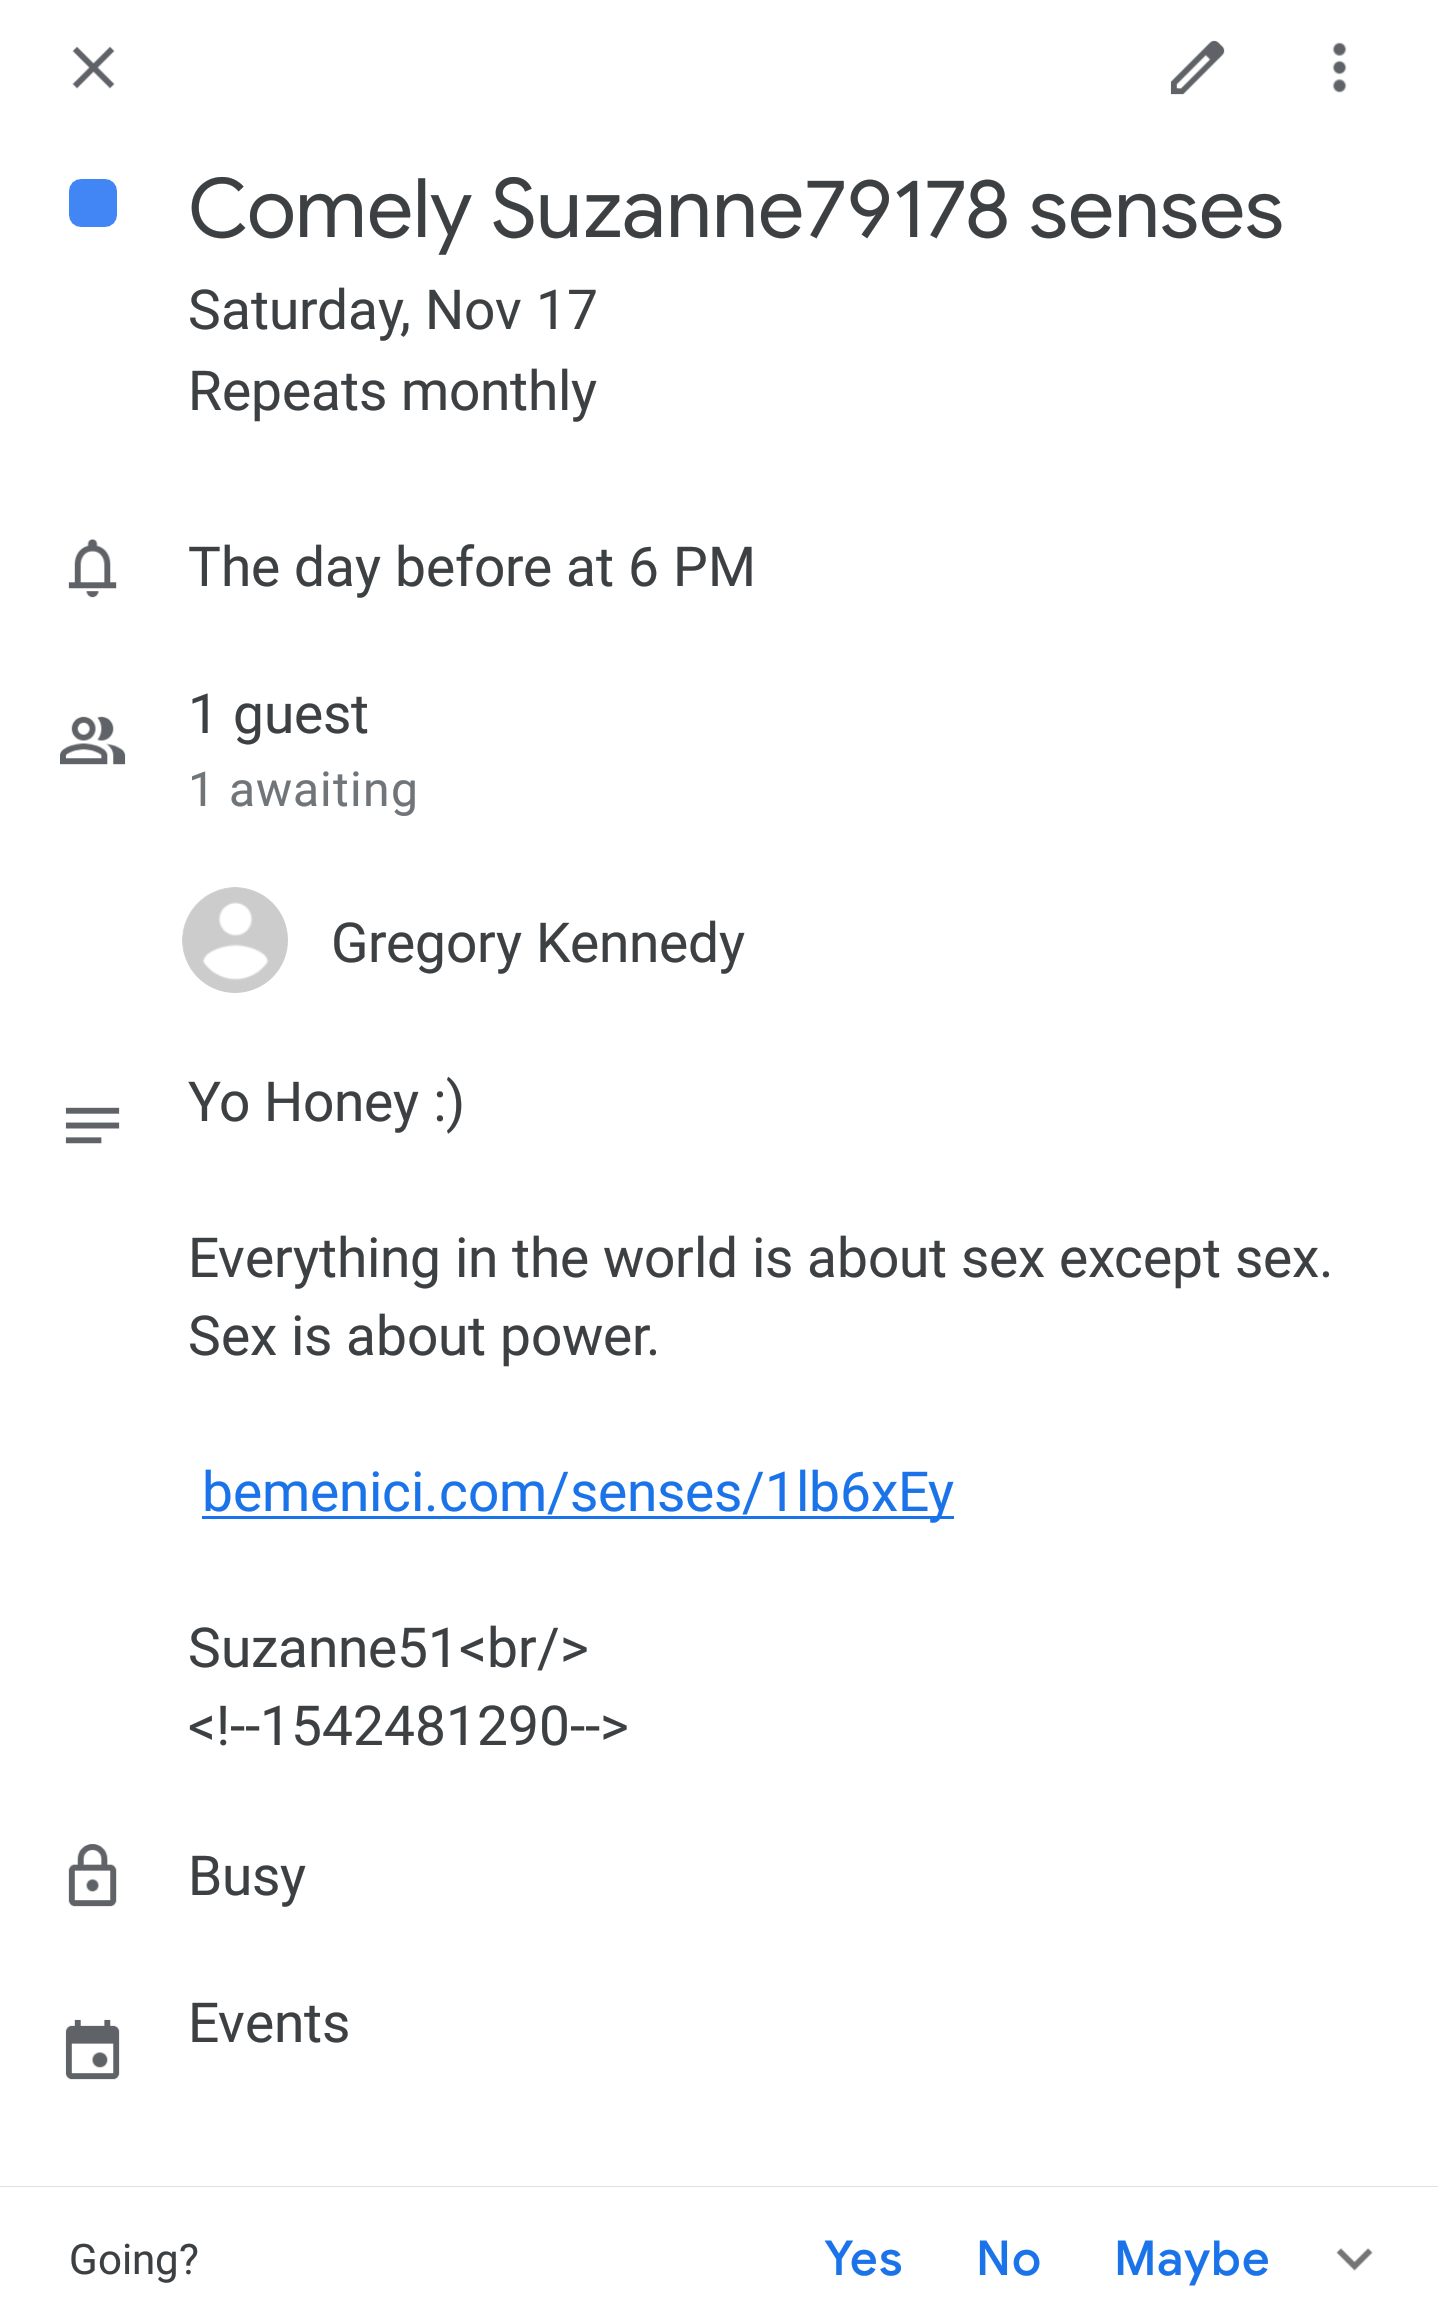Tap the lock availability icon

pos(93,1876)
